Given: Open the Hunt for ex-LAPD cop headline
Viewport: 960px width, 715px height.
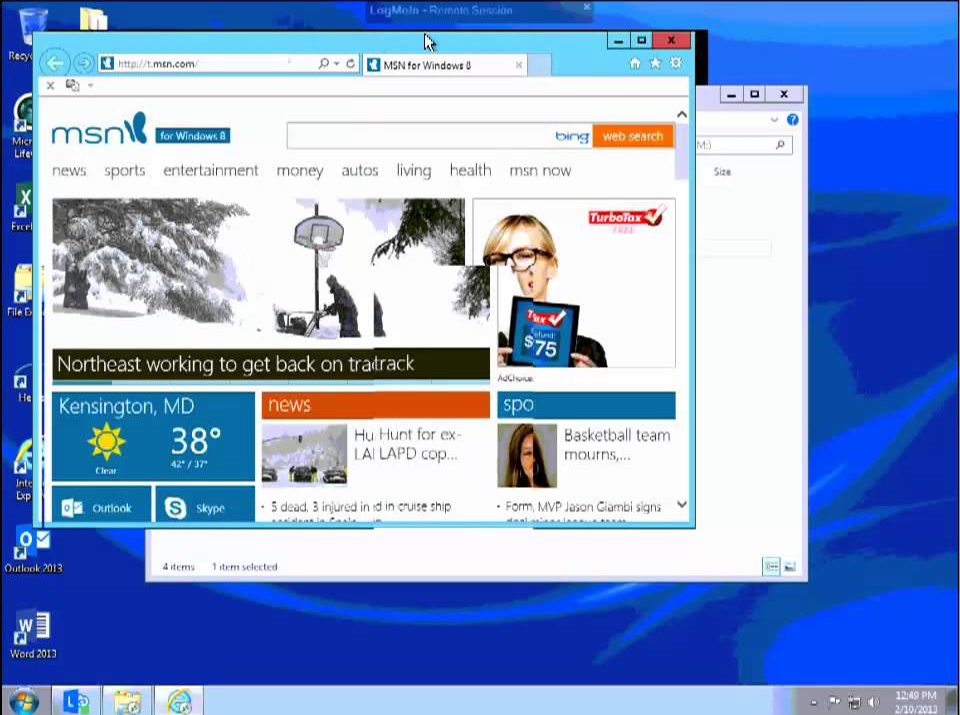Looking at the screenshot, I should coord(406,444).
